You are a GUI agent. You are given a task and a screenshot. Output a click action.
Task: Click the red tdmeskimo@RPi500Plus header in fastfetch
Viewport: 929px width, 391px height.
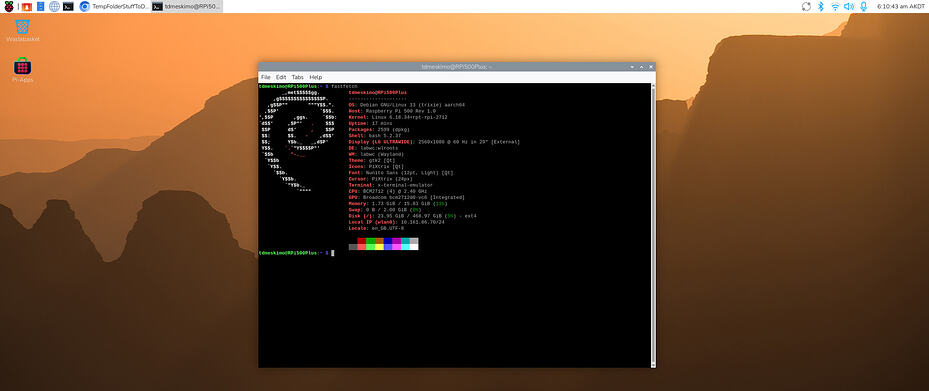point(377,92)
